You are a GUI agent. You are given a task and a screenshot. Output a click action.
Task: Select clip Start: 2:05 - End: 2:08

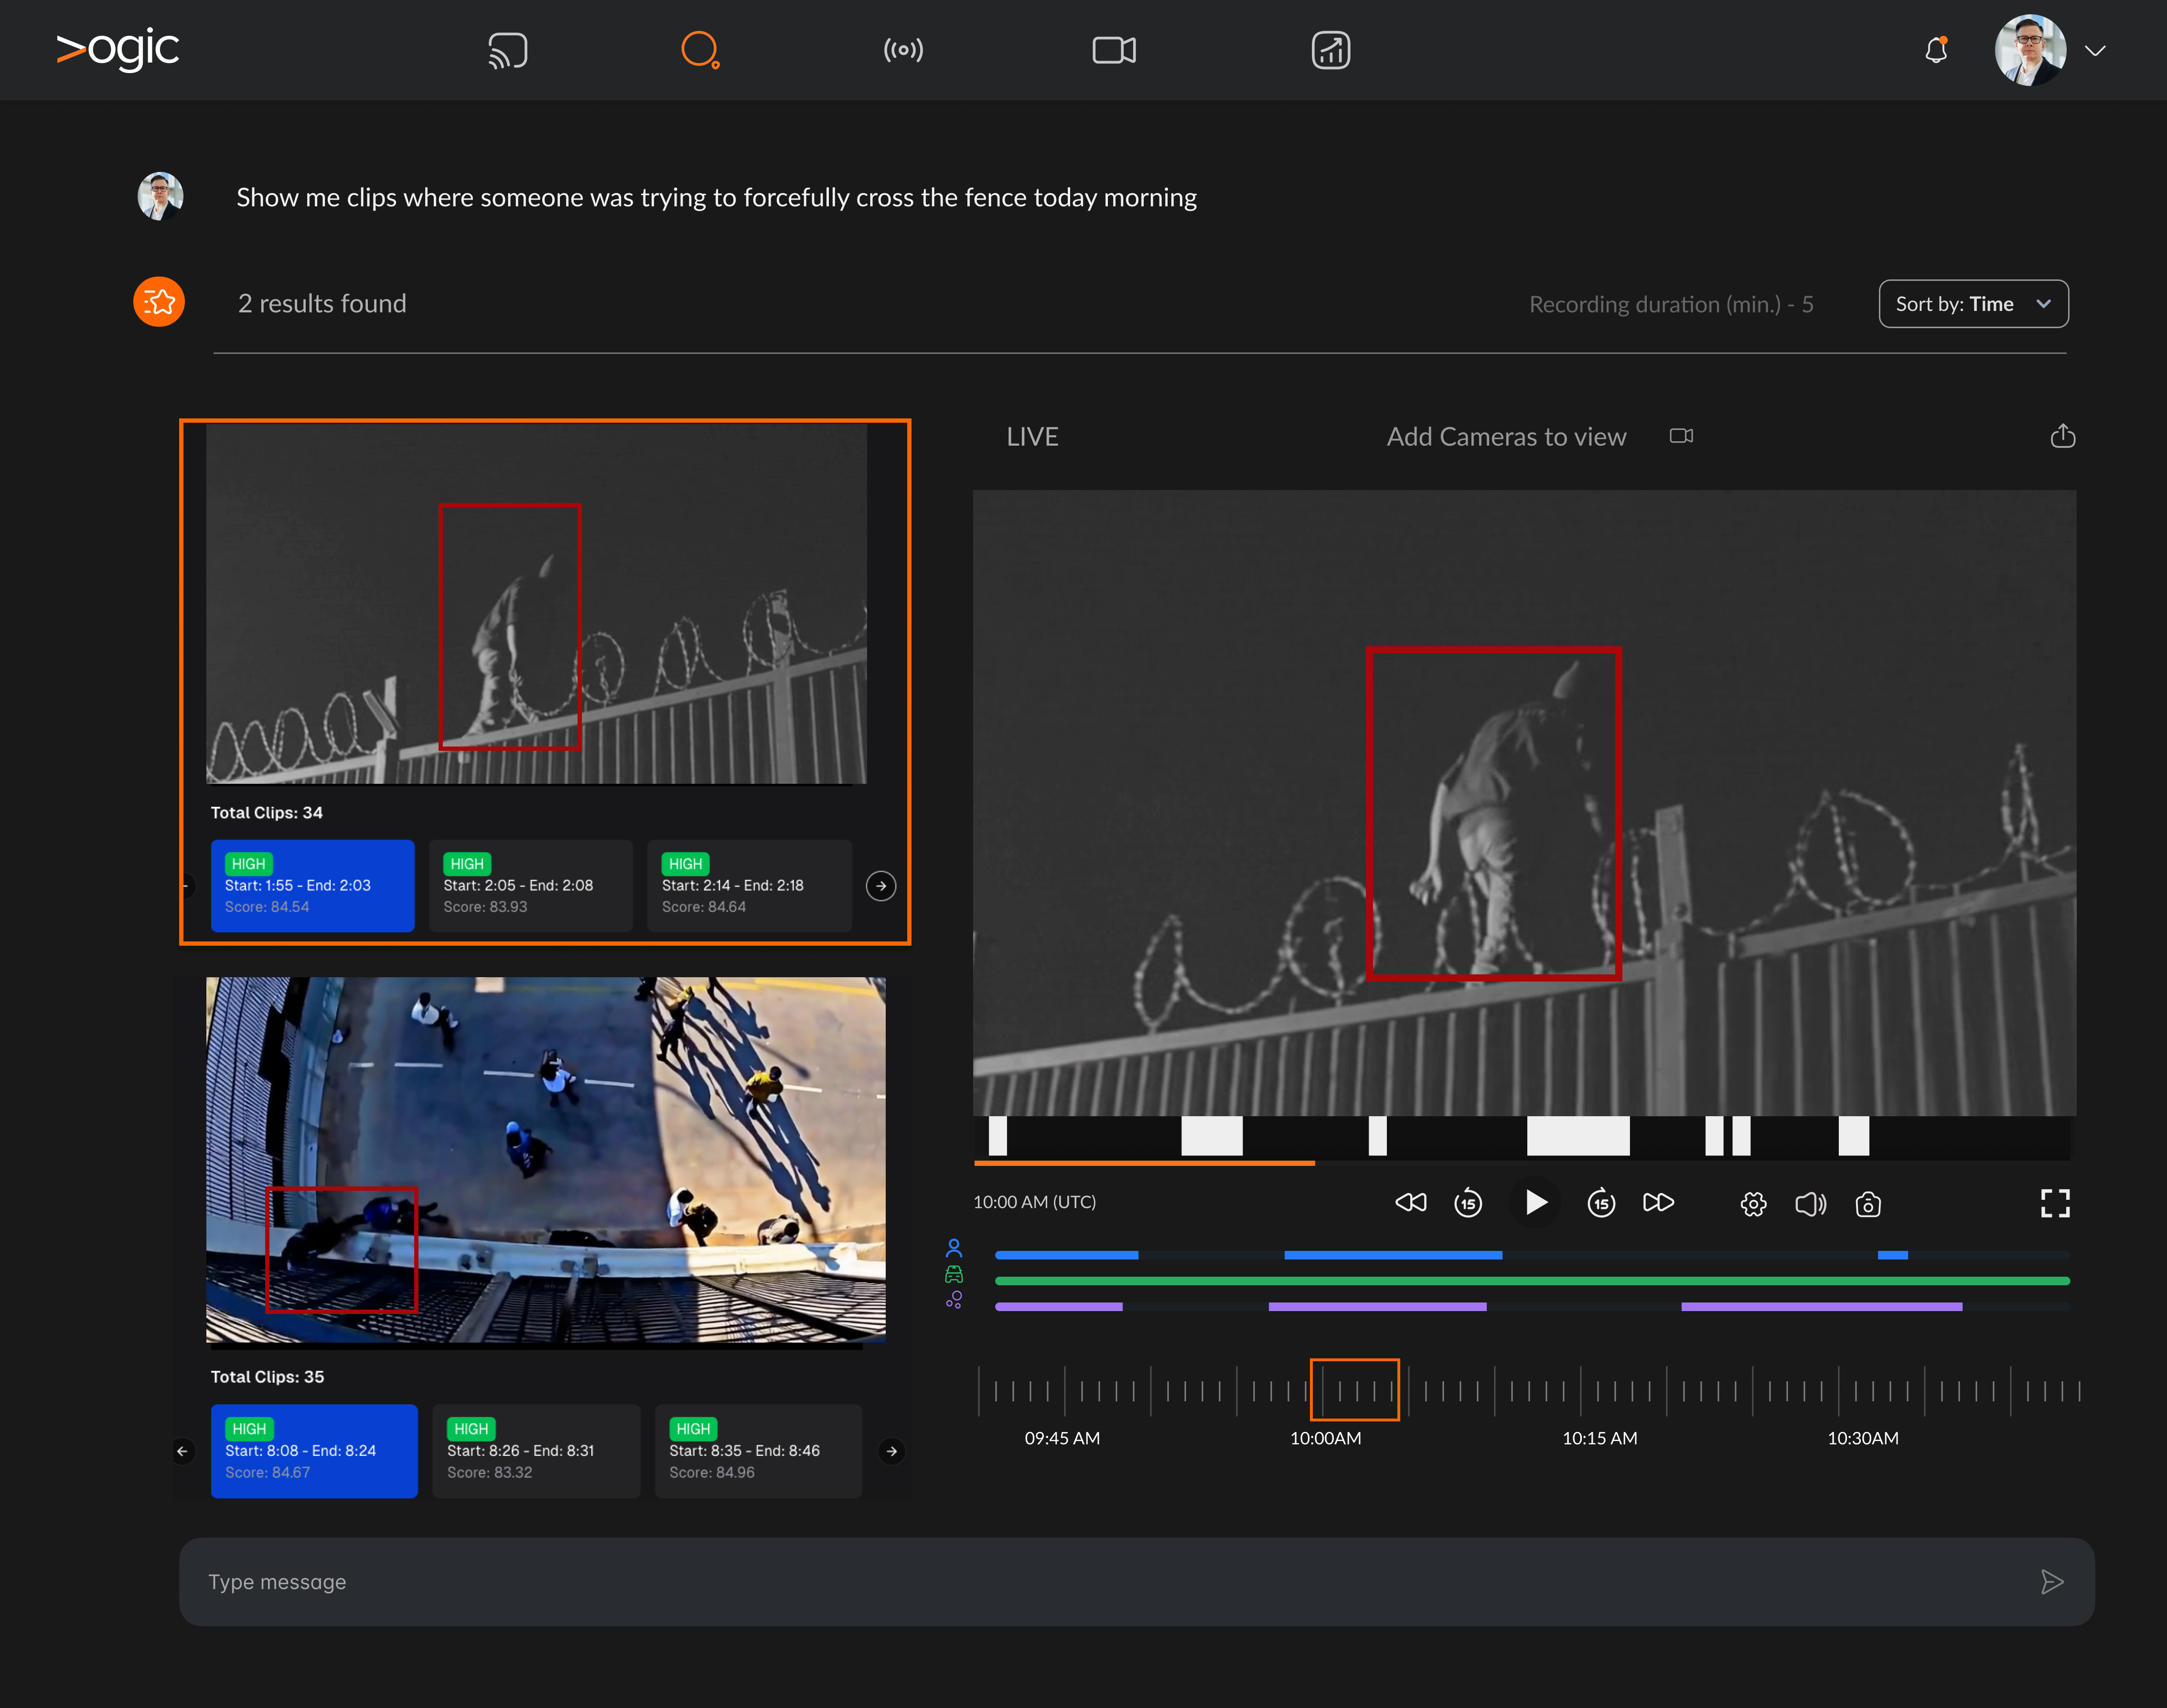point(531,886)
